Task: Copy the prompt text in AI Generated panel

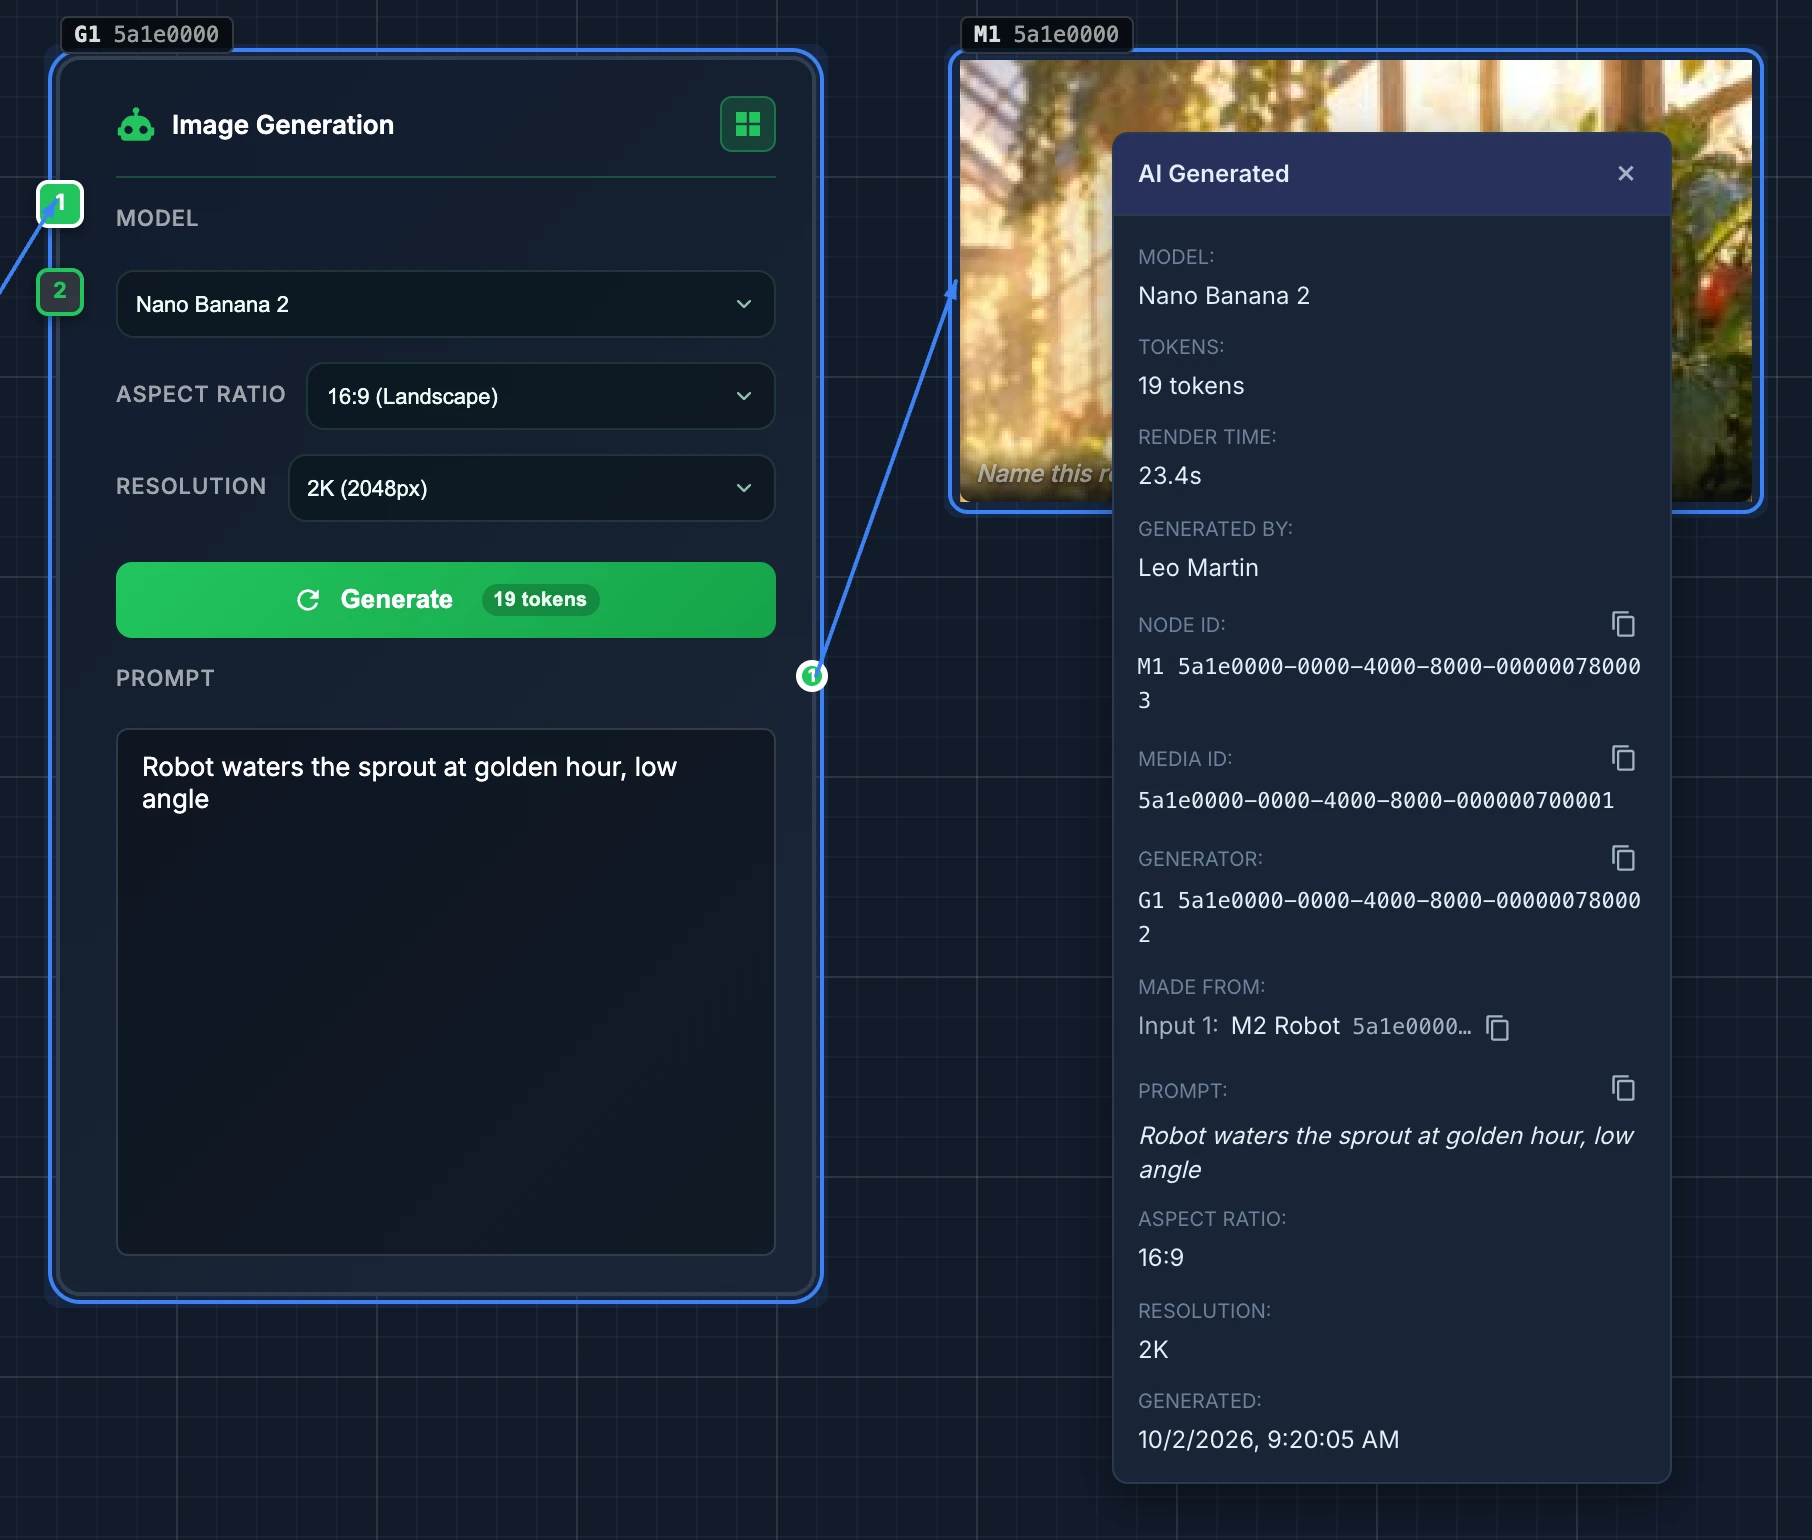Action: click(1623, 1088)
